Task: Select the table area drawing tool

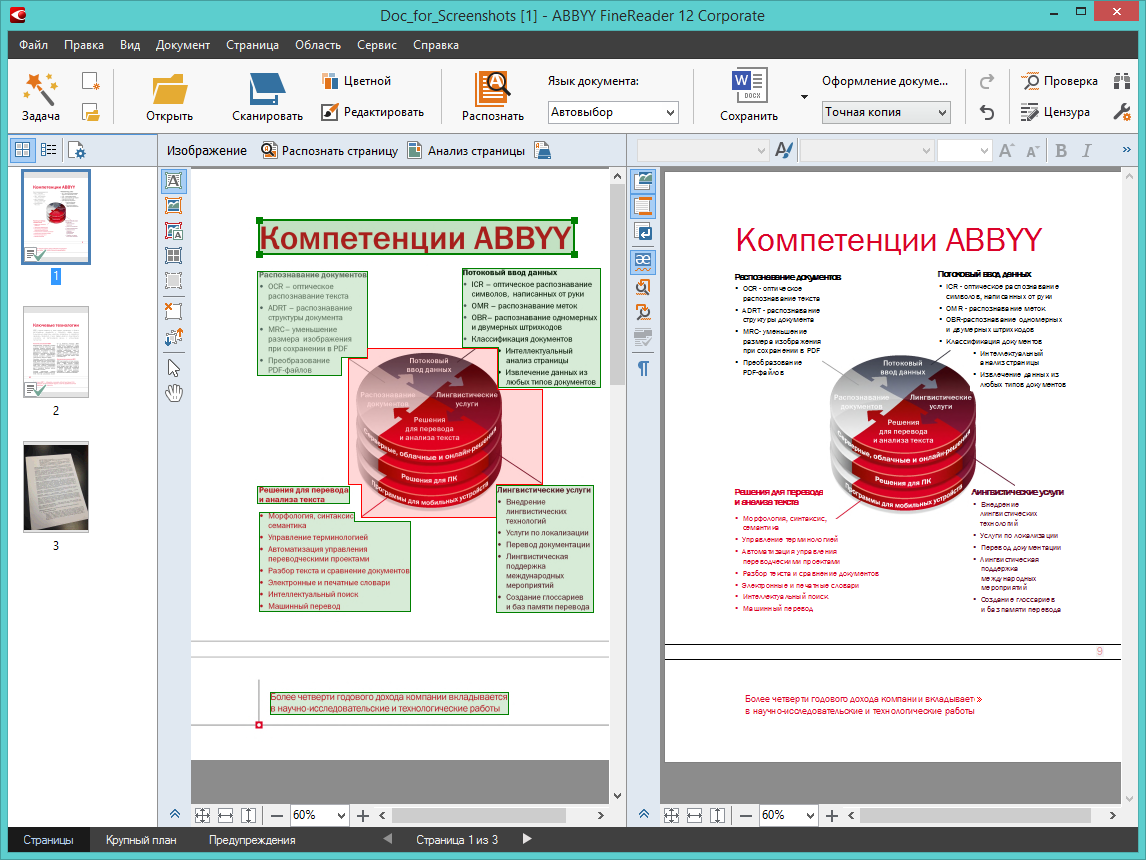Action: pyautogui.click(x=173, y=256)
